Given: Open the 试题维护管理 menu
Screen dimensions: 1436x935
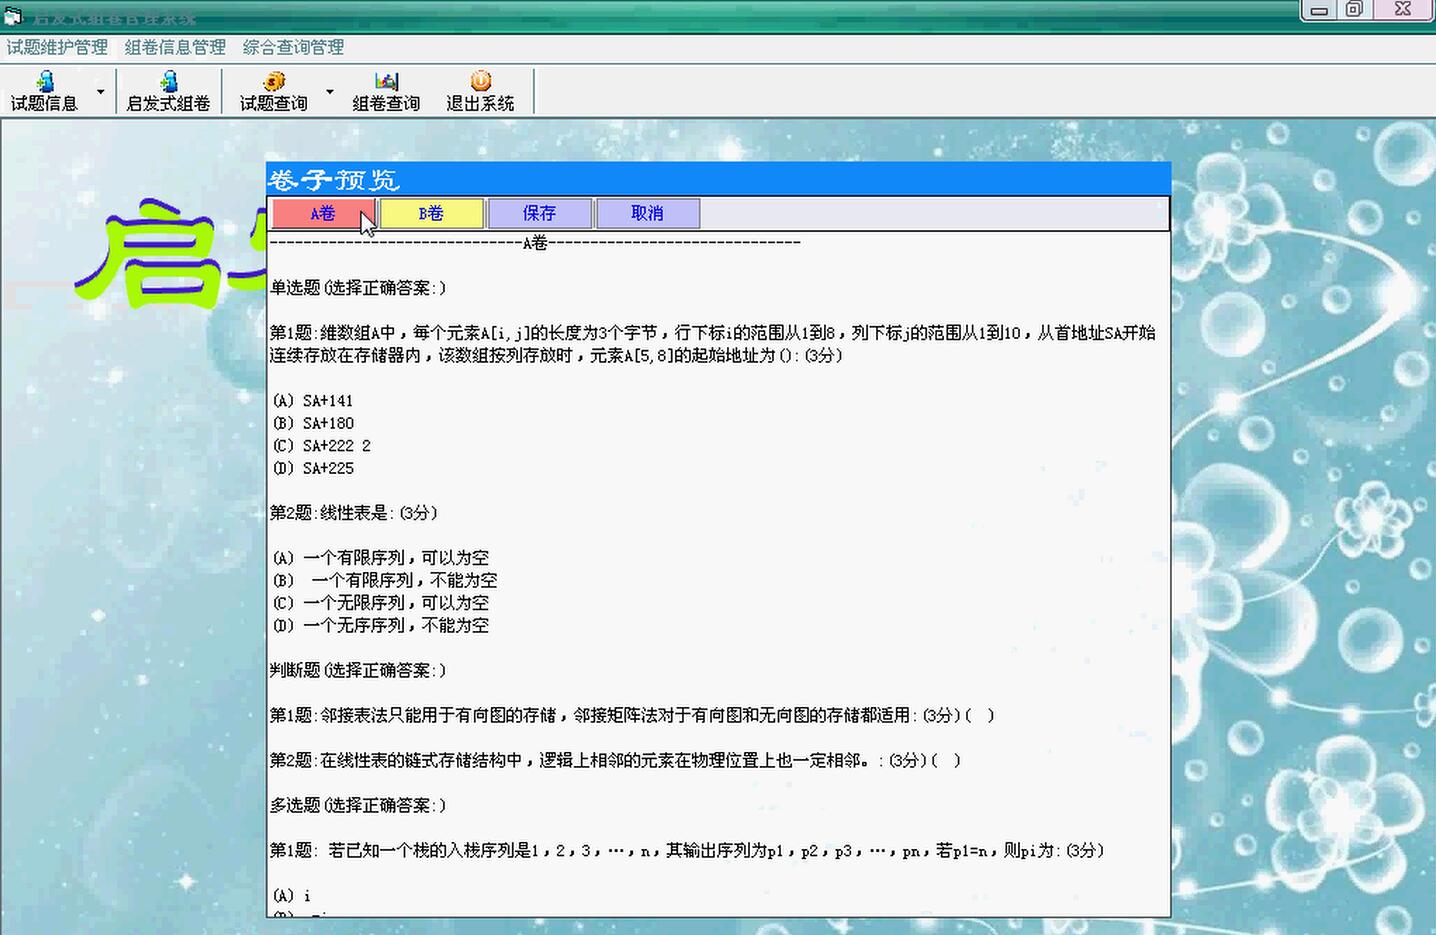Looking at the screenshot, I should [x=57, y=47].
